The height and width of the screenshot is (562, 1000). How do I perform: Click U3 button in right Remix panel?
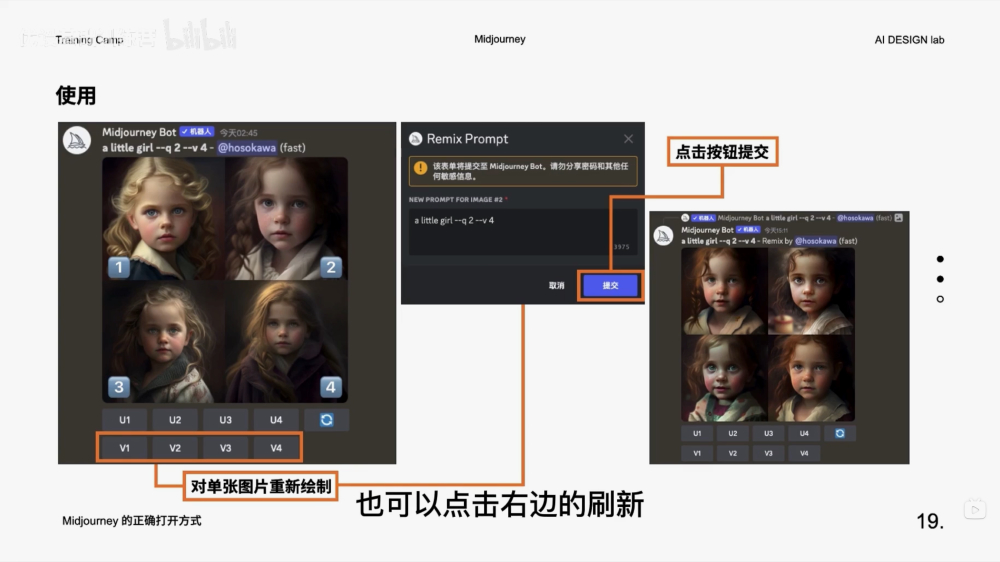768,433
